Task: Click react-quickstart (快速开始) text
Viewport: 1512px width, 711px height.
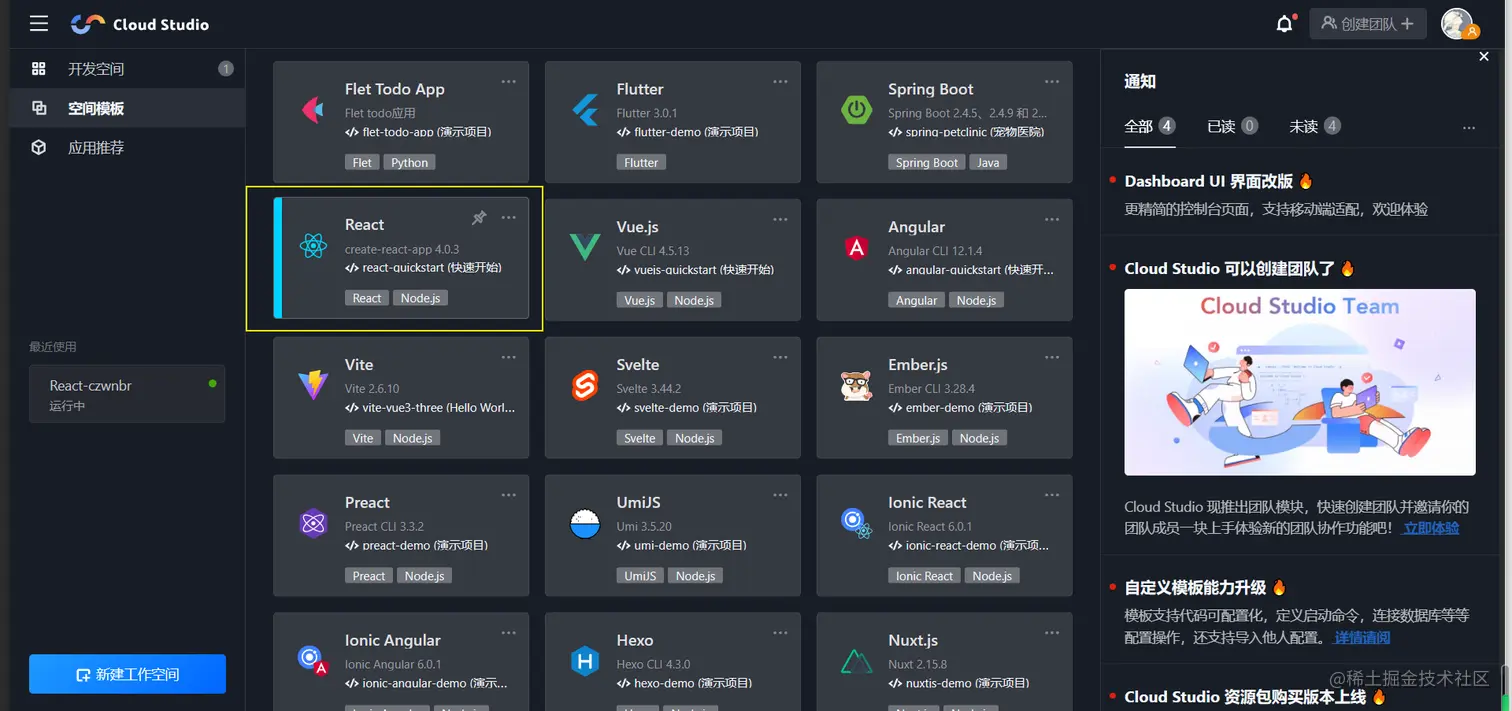Action: 432,268
